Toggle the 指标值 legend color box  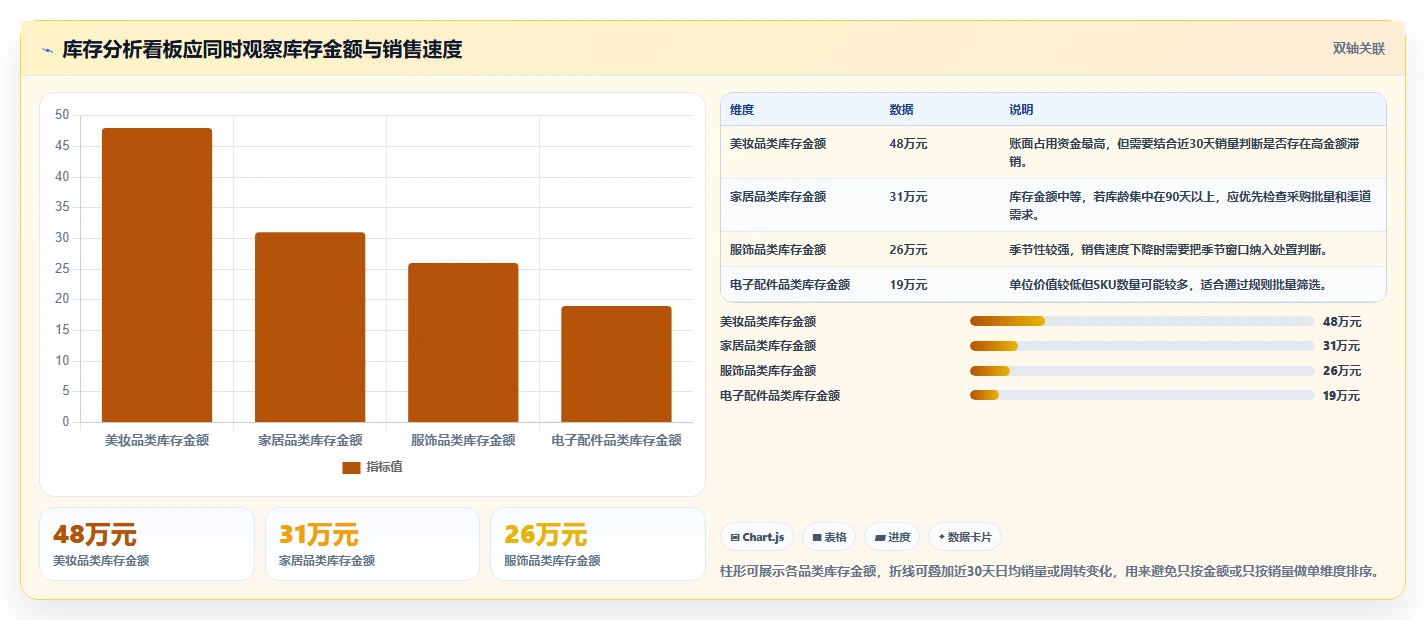[x=351, y=467]
